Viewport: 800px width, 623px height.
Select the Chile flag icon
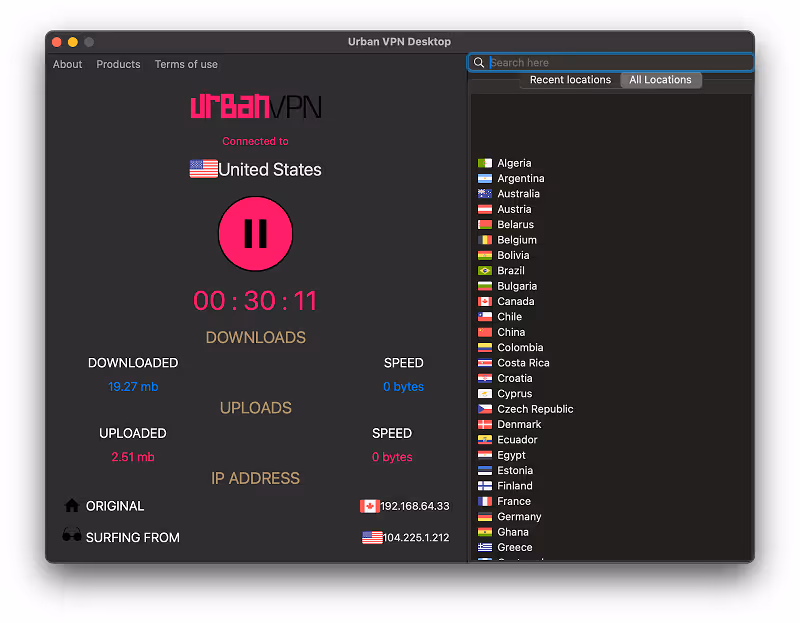pos(485,317)
